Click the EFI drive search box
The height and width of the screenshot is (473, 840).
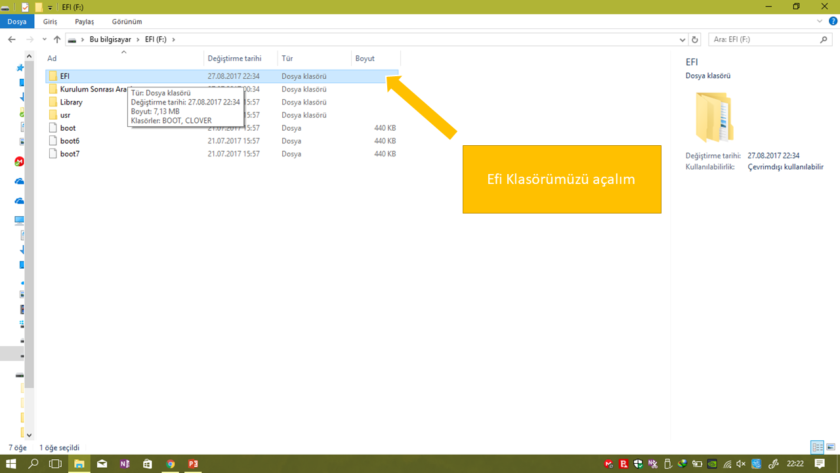coord(765,40)
